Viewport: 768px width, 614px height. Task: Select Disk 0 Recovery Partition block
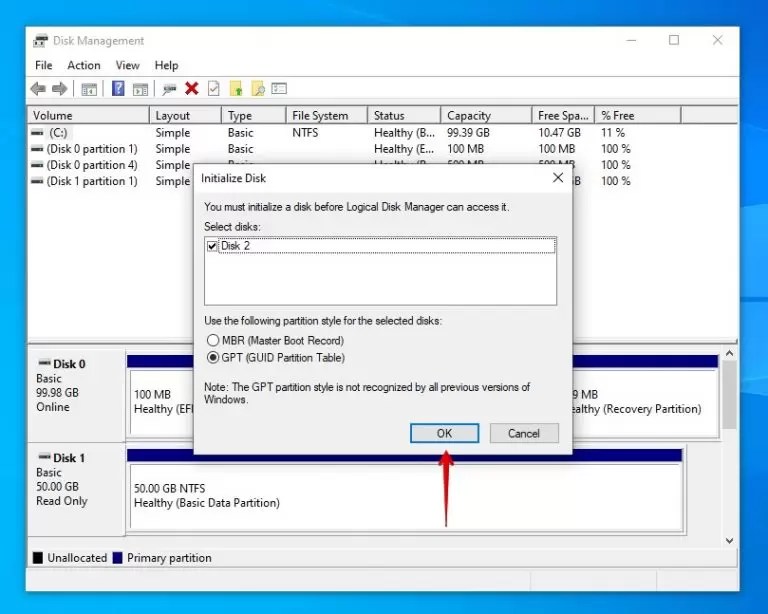(x=645, y=402)
